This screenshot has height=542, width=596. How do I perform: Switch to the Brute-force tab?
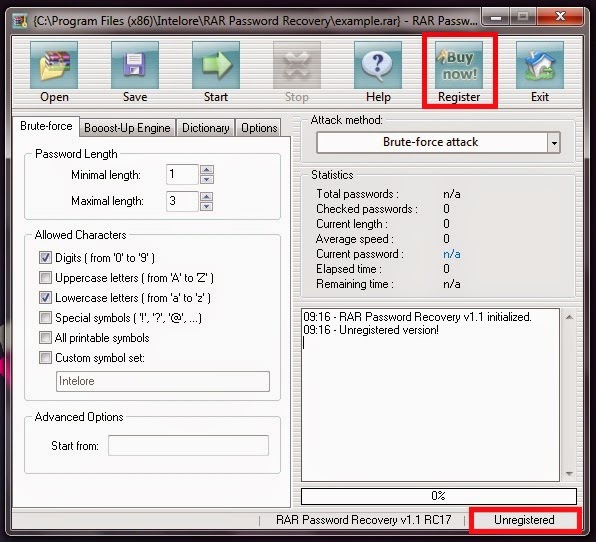click(46, 126)
